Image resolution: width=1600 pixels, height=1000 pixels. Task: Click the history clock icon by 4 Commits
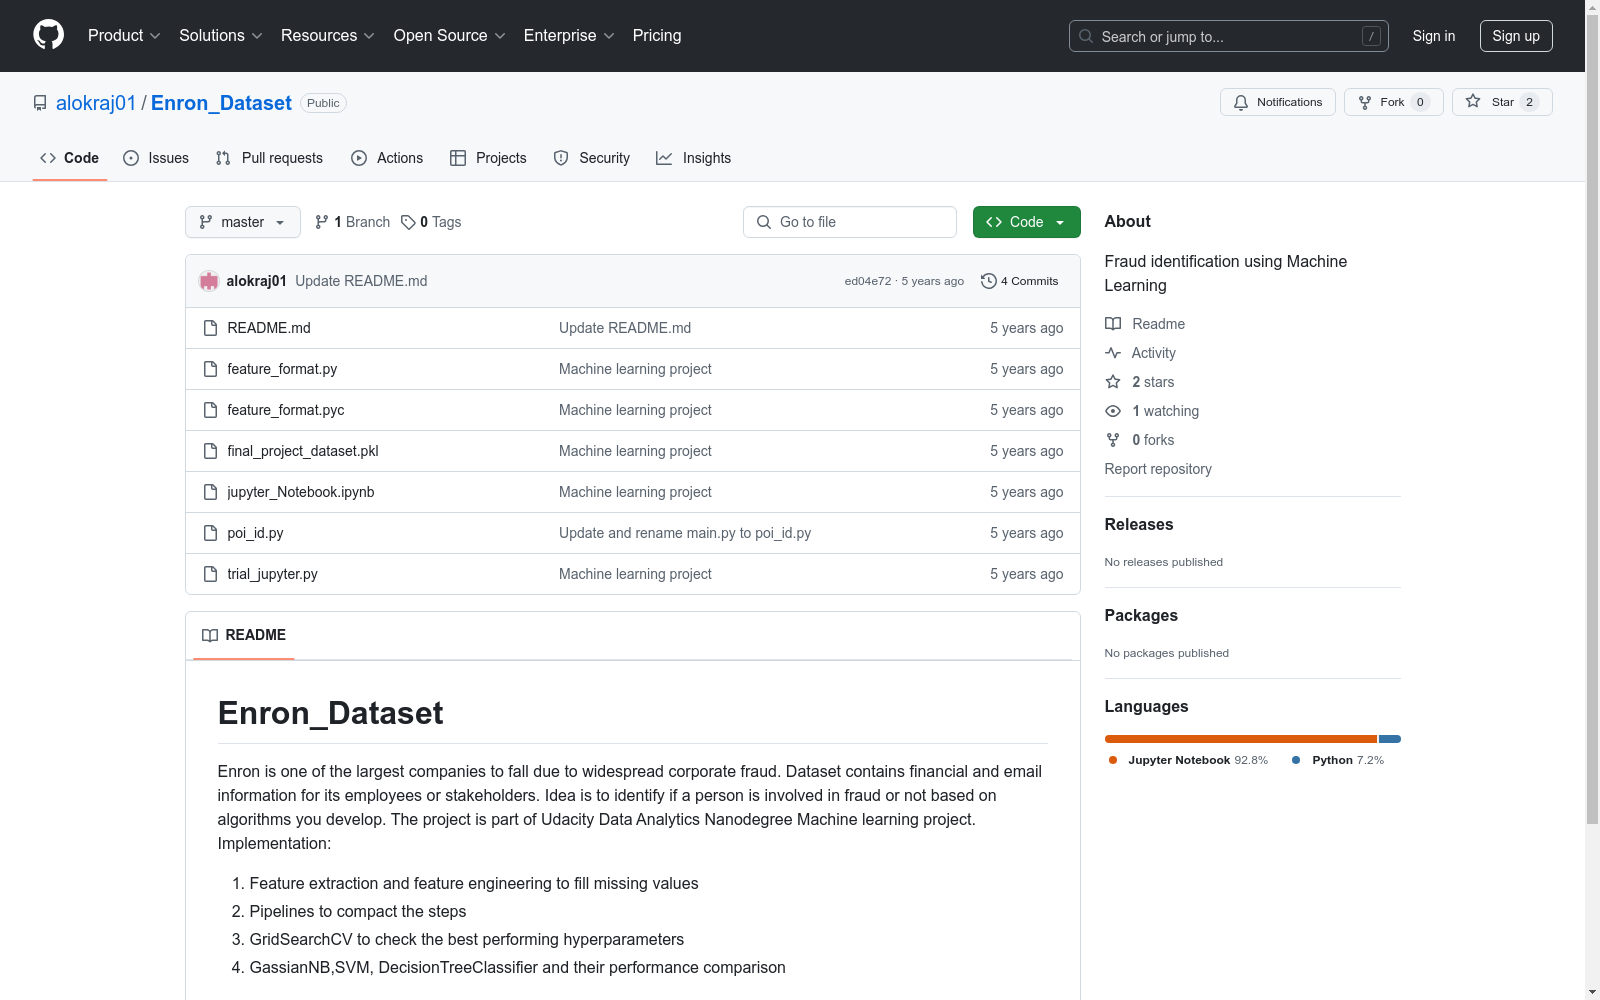coord(989,281)
